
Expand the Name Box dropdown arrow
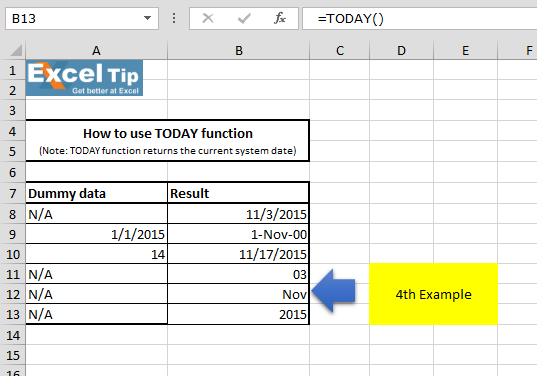pyautogui.click(x=147, y=18)
